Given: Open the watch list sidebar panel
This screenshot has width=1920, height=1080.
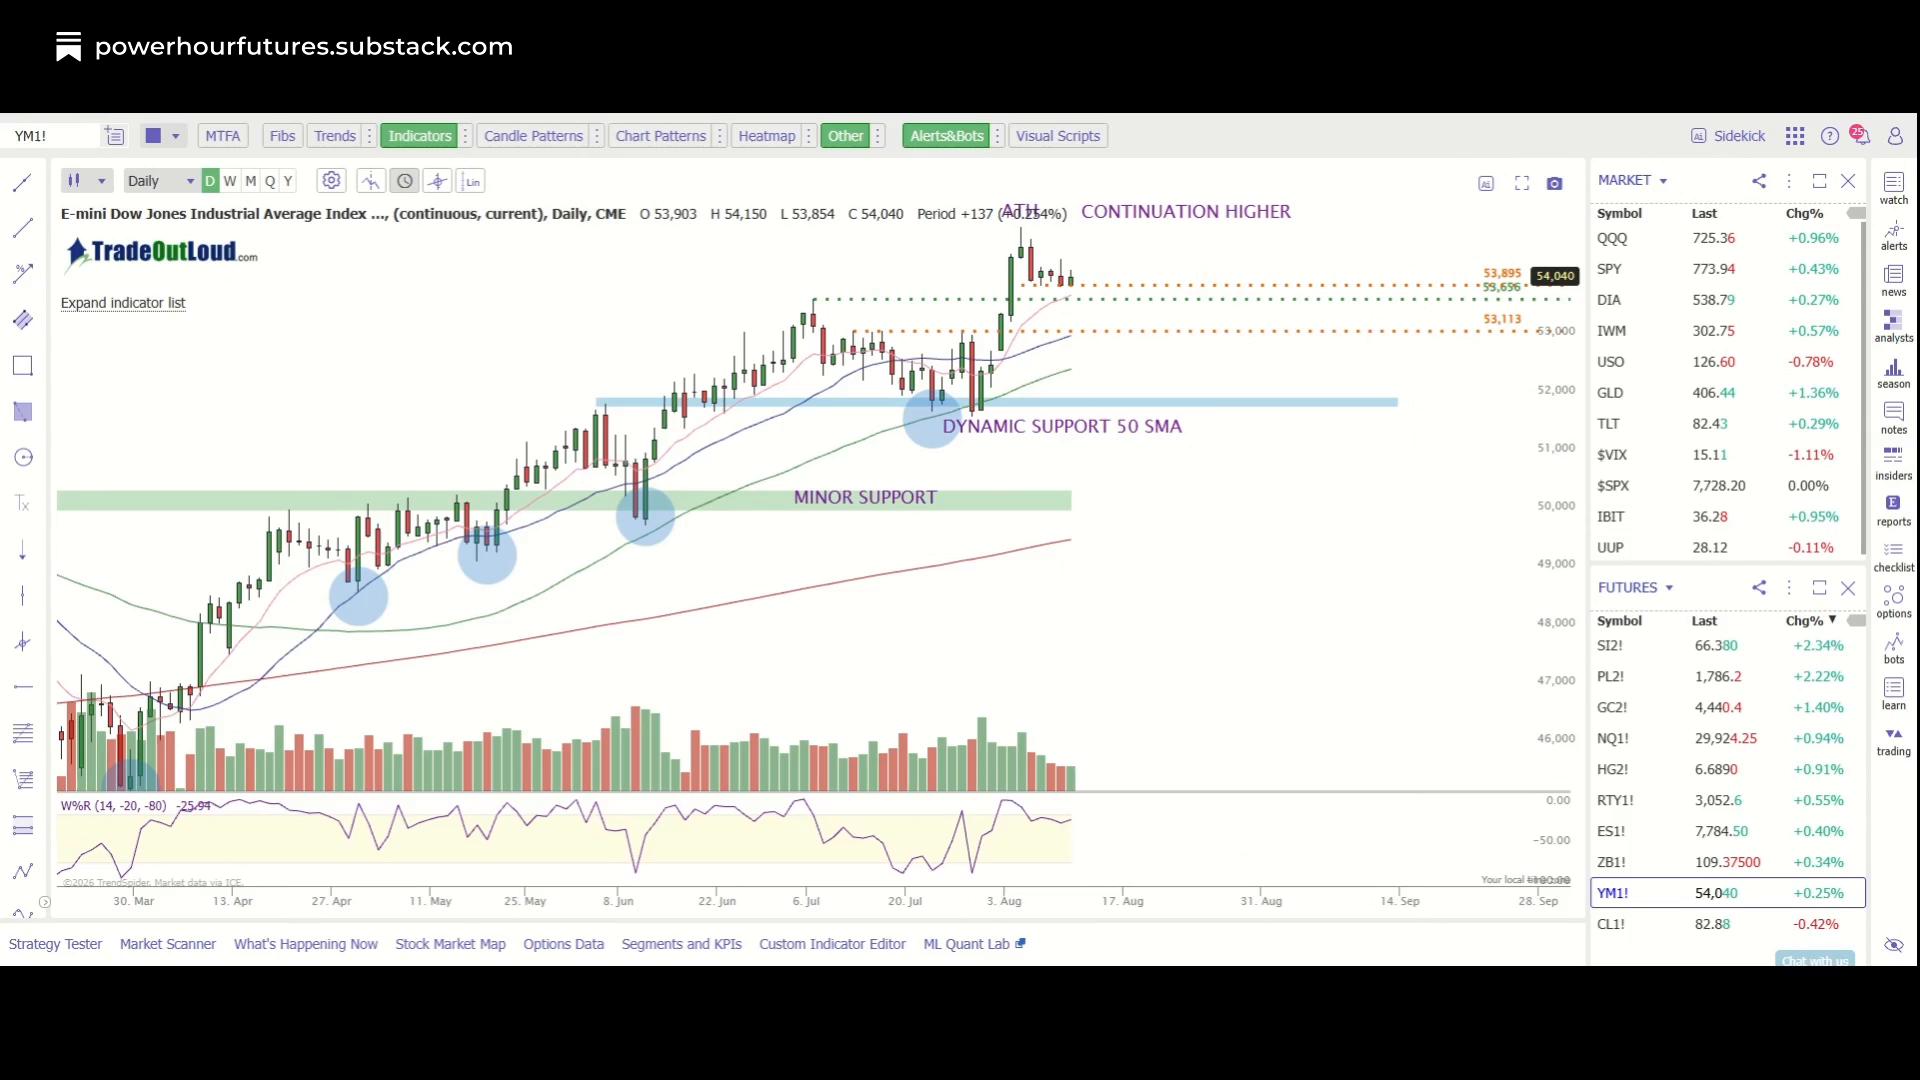Looking at the screenshot, I should coord(1894,188).
